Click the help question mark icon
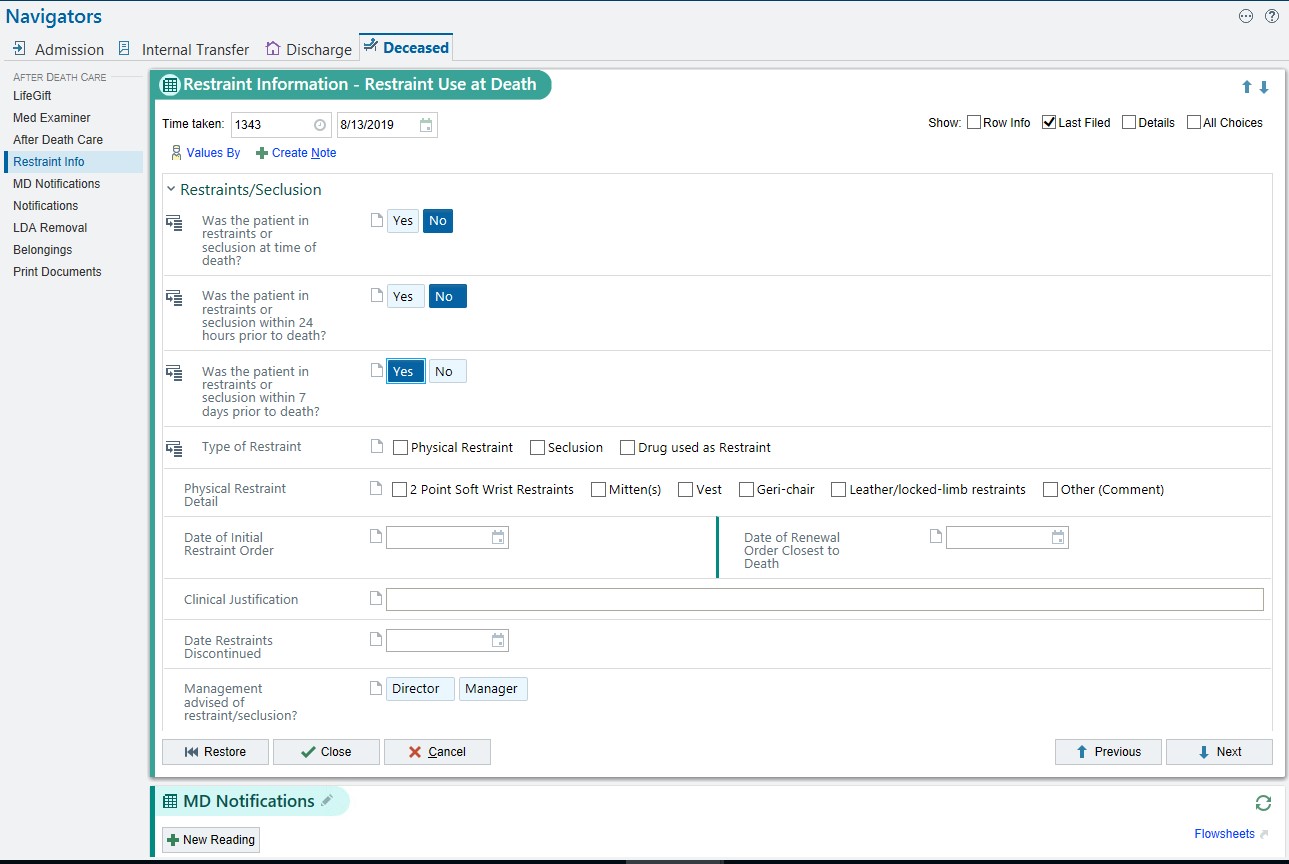The width and height of the screenshot is (1289, 864). [1272, 16]
